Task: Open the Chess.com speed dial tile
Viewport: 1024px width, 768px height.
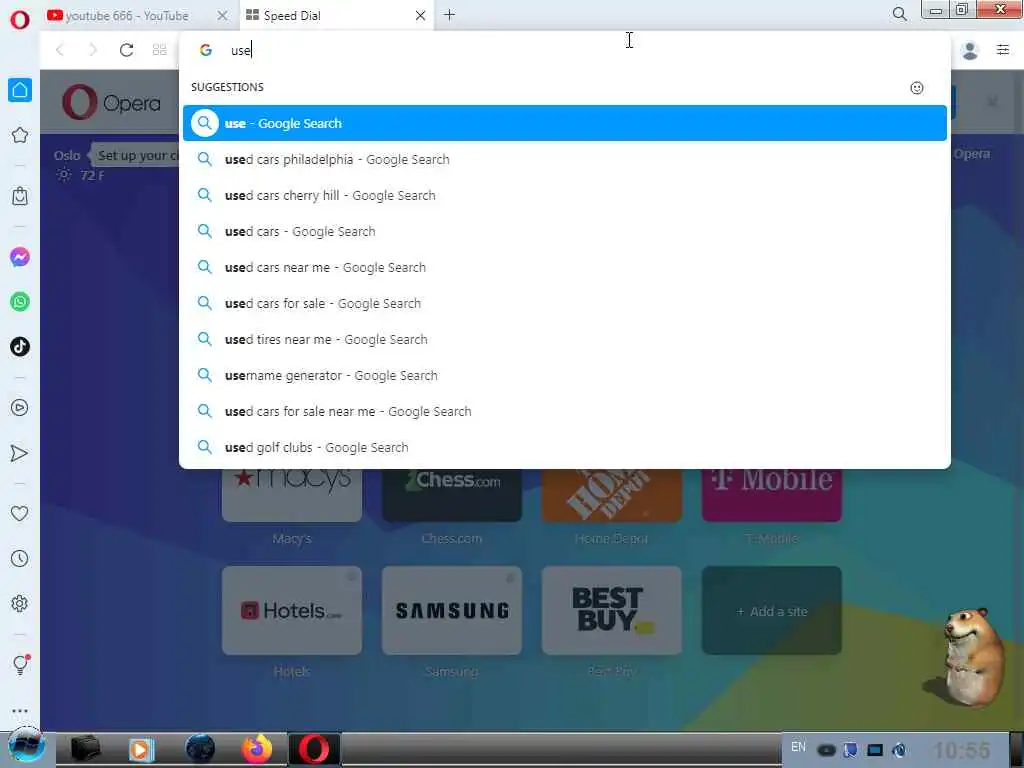Action: [x=452, y=495]
